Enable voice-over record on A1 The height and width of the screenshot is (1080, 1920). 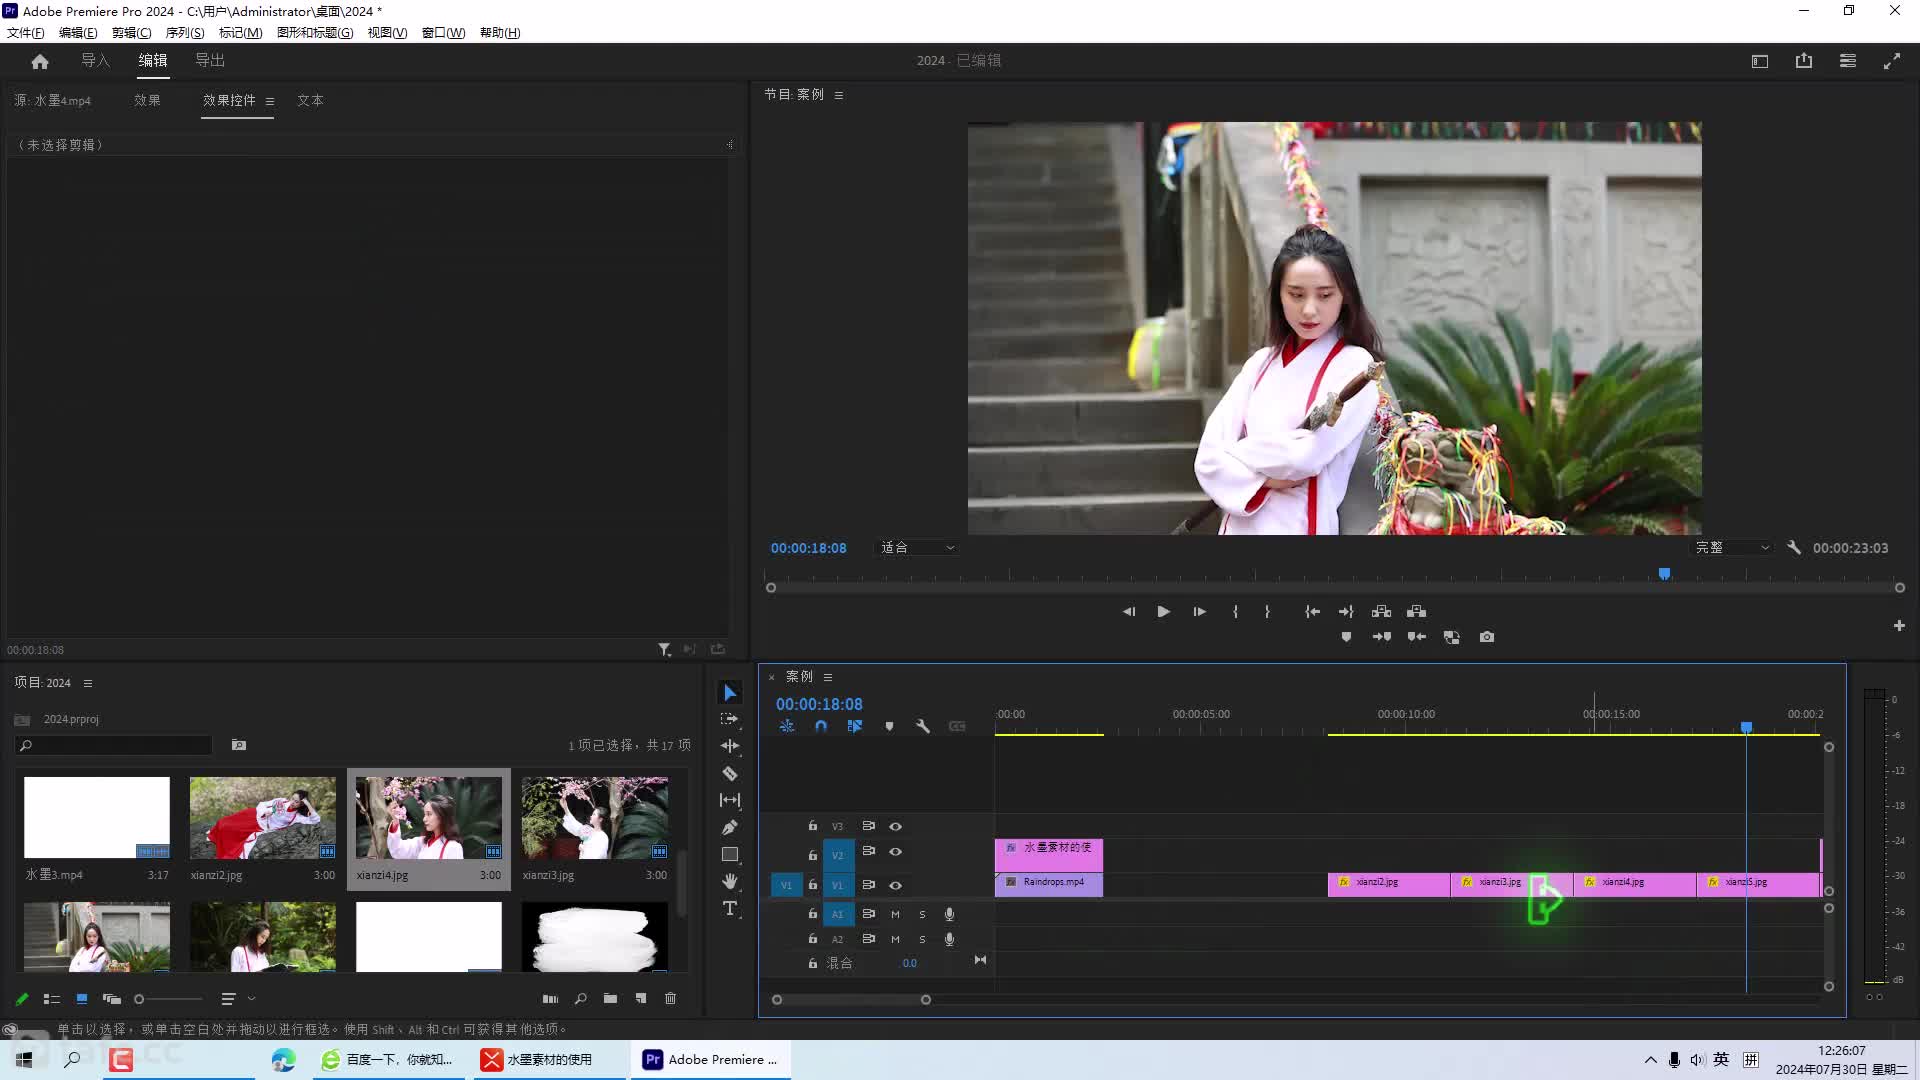(x=949, y=914)
